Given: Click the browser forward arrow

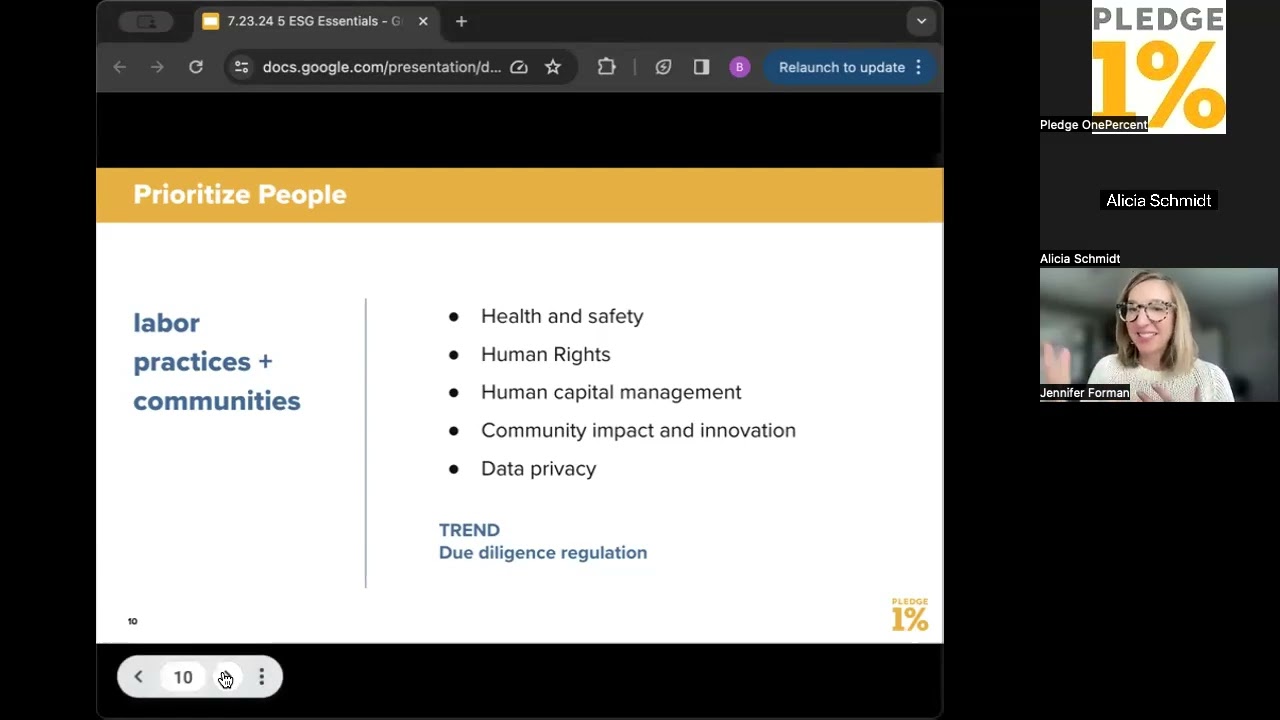Looking at the screenshot, I should (x=157, y=67).
